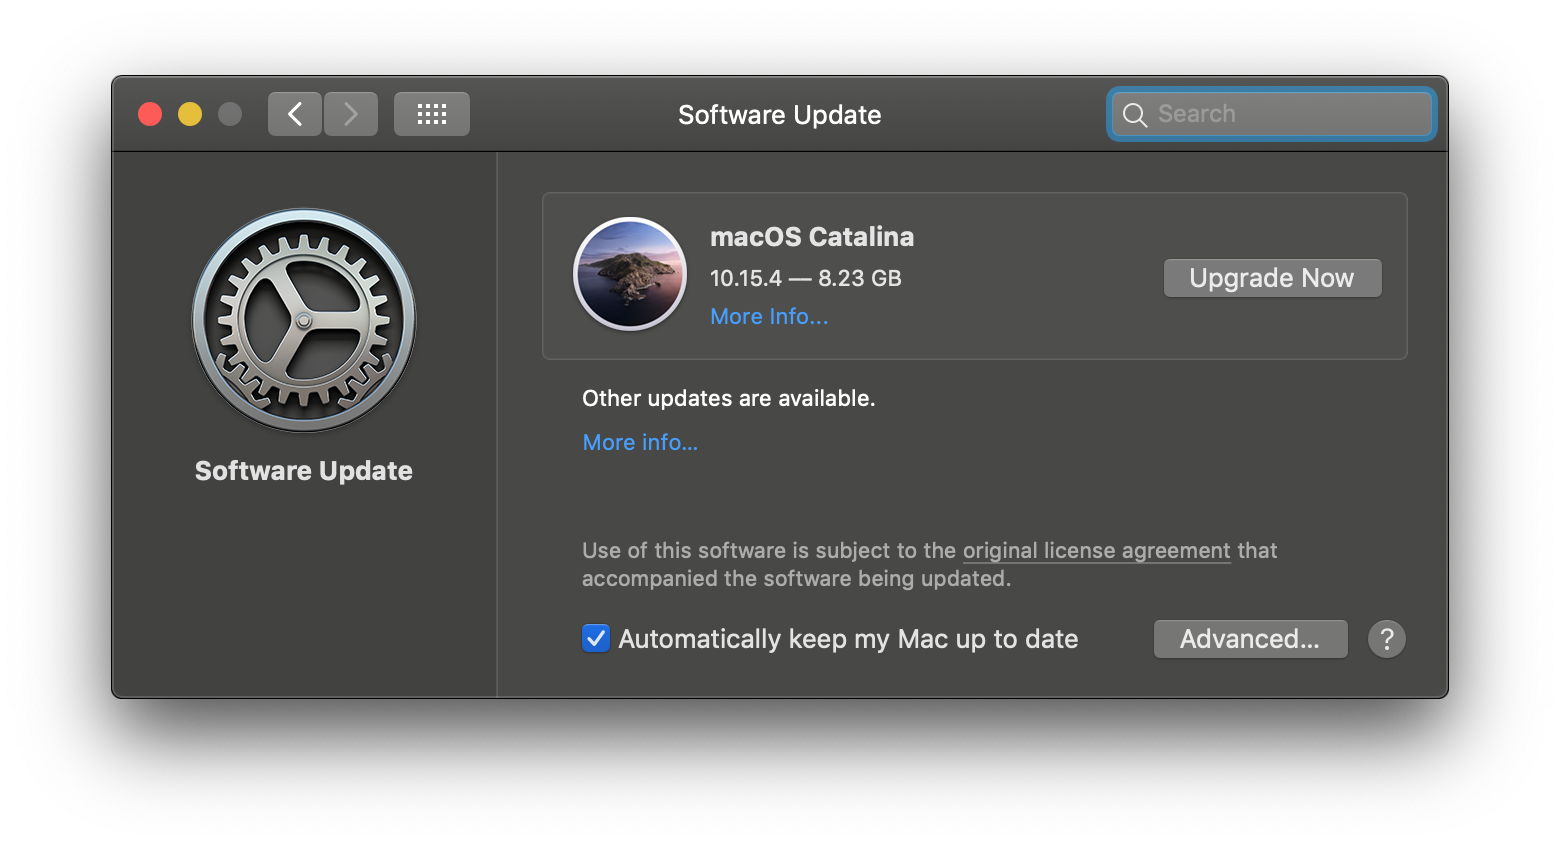Click the gray zoom window button

[230, 114]
